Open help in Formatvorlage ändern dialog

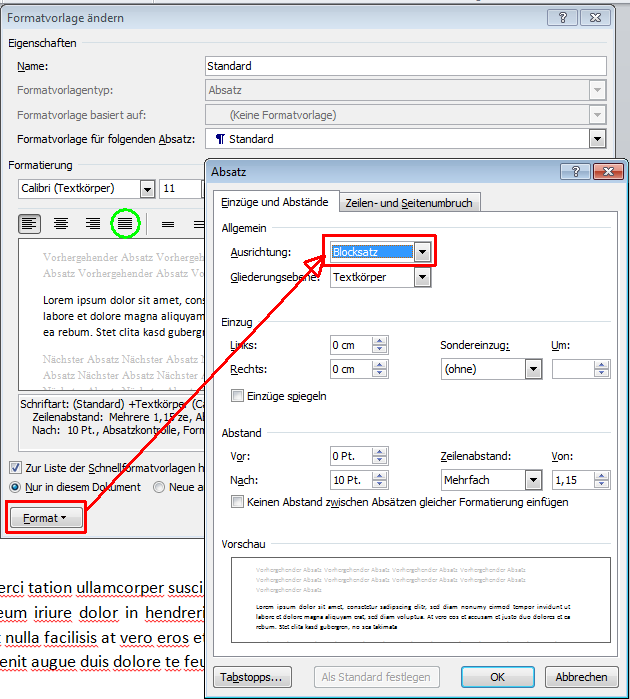563,18
